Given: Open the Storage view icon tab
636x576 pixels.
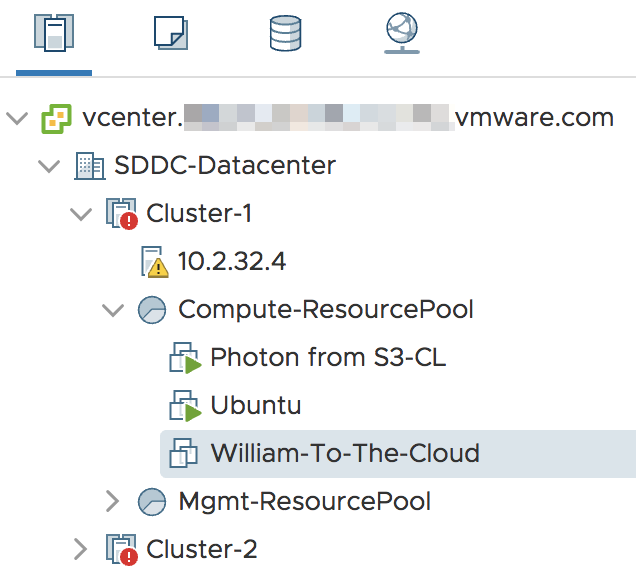Looking at the screenshot, I should click(x=286, y=34).
